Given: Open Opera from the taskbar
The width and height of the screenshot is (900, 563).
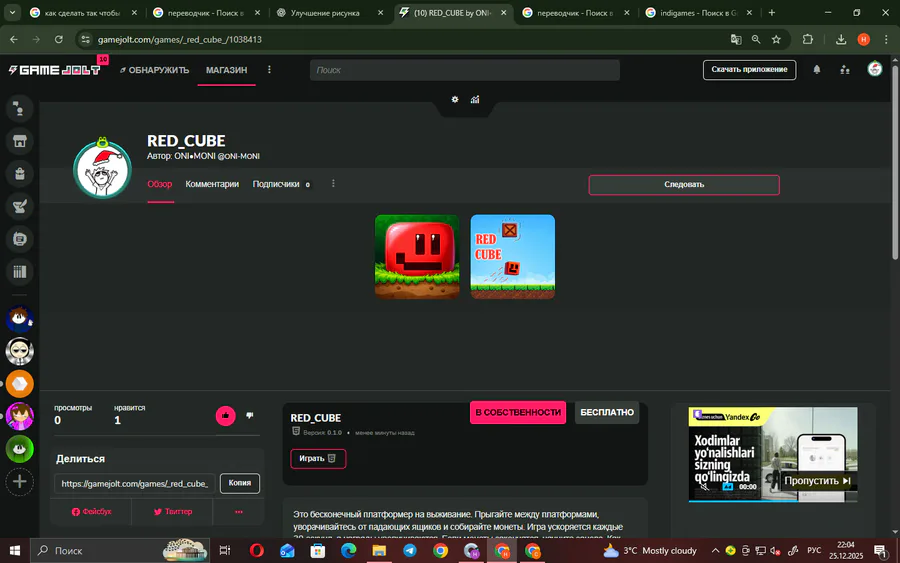Looking at the screenshot, I should (x=257, y=551).
